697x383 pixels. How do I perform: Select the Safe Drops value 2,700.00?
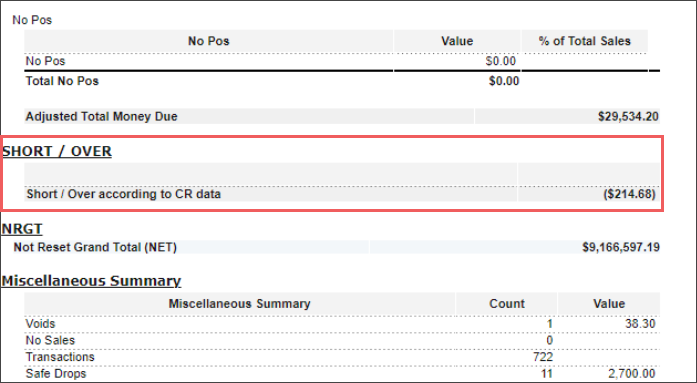[632, 374]
